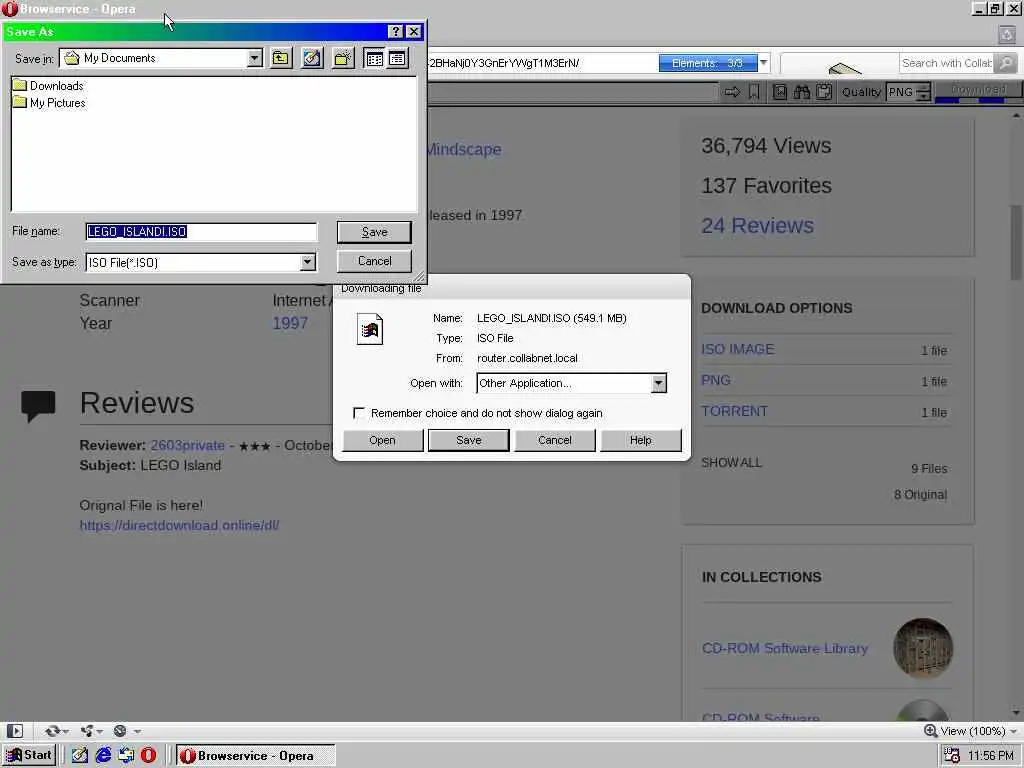Click the Reviews speech bubble icon

[38, 406]
